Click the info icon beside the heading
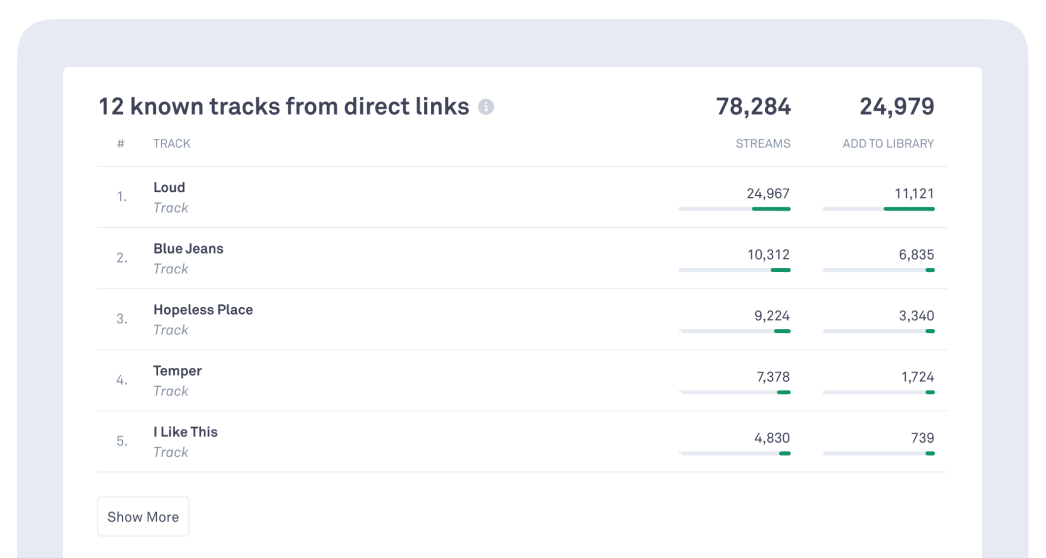1046x558 pixels. [486, 107]
